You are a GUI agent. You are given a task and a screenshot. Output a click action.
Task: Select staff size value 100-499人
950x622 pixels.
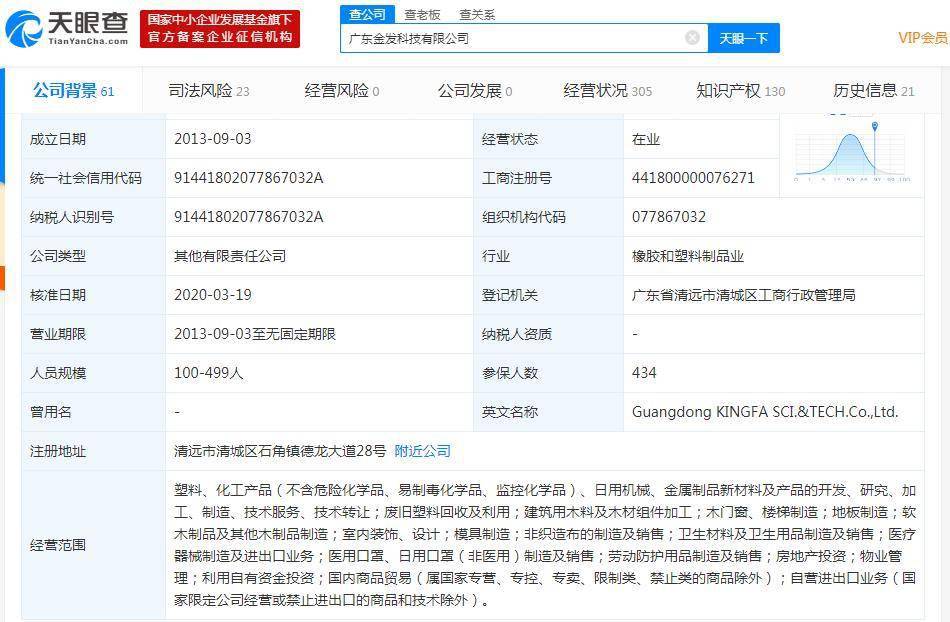click(x=208, y=373)
